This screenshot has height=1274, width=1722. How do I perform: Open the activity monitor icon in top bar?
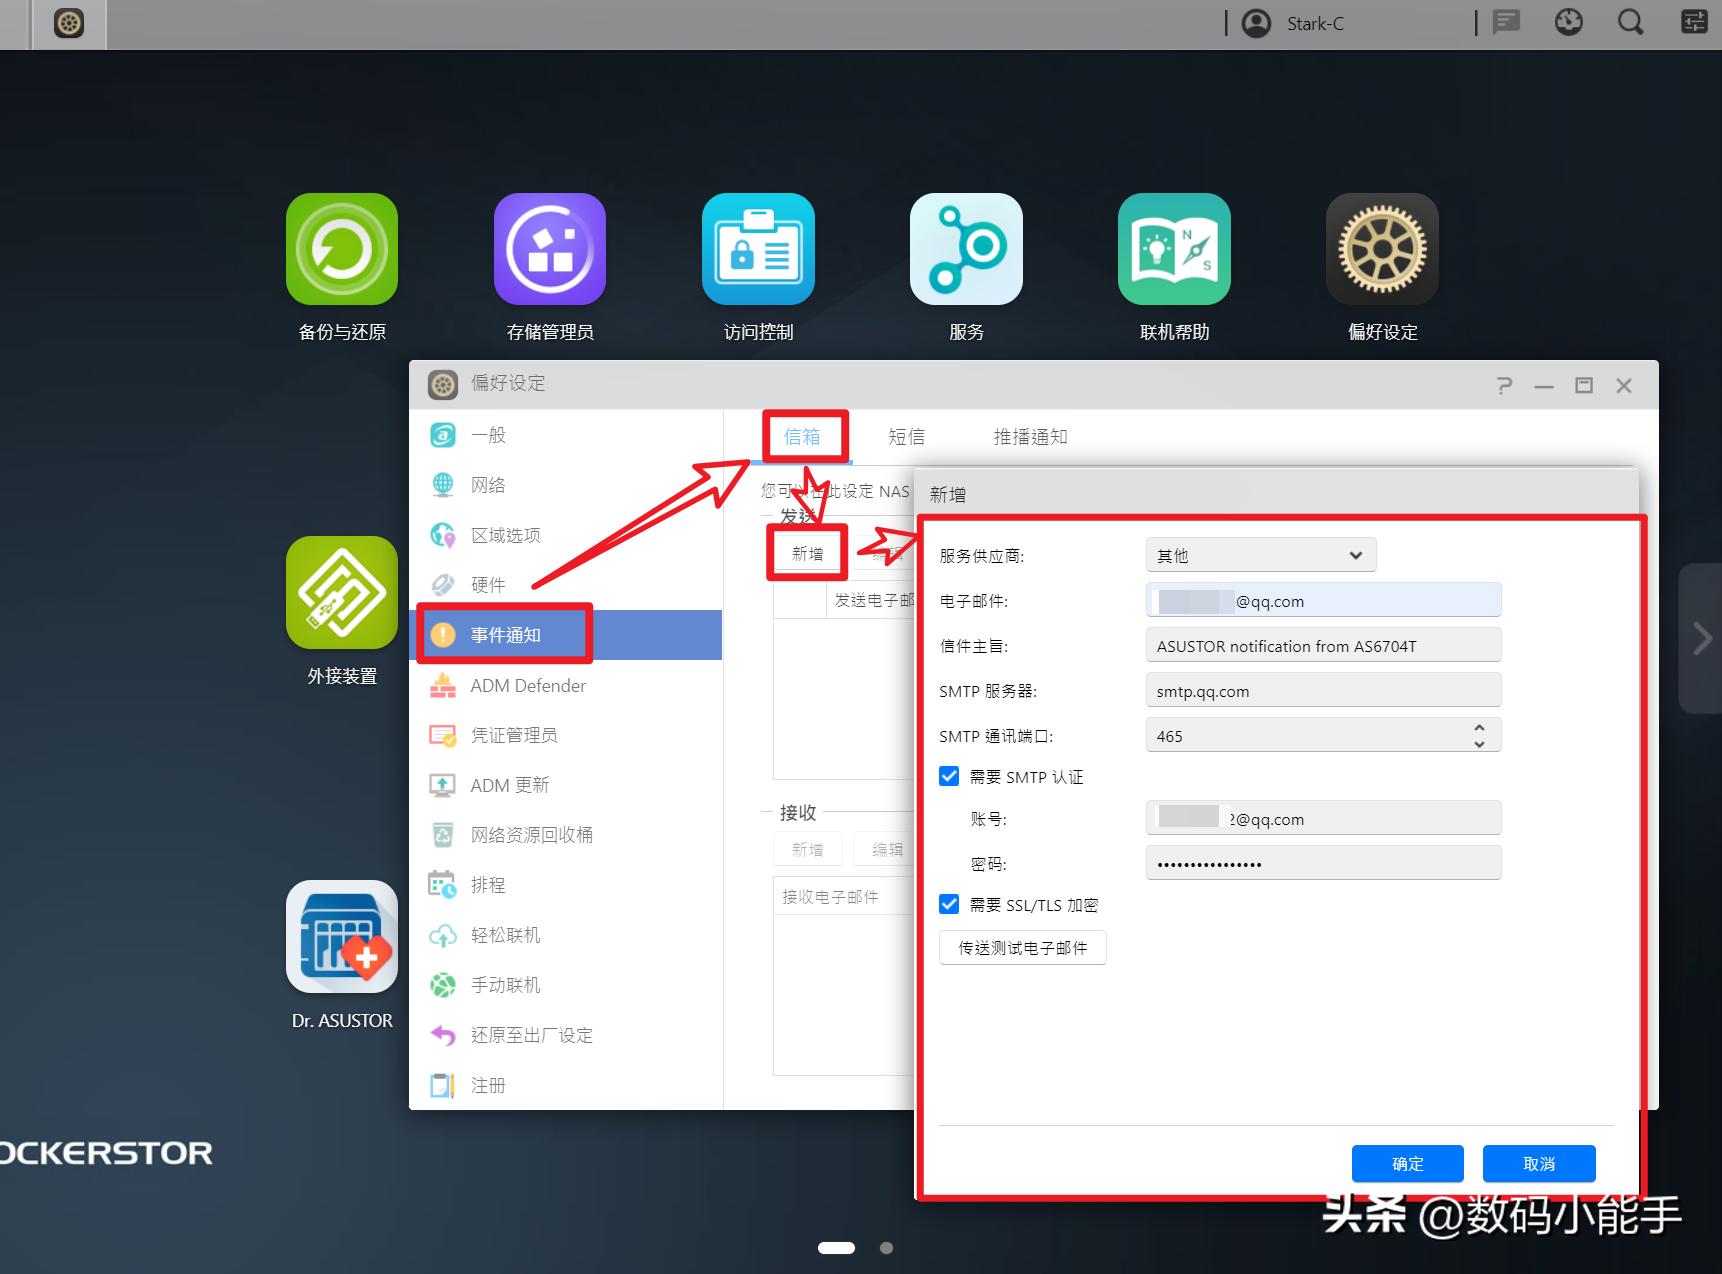coord(1569,22)
